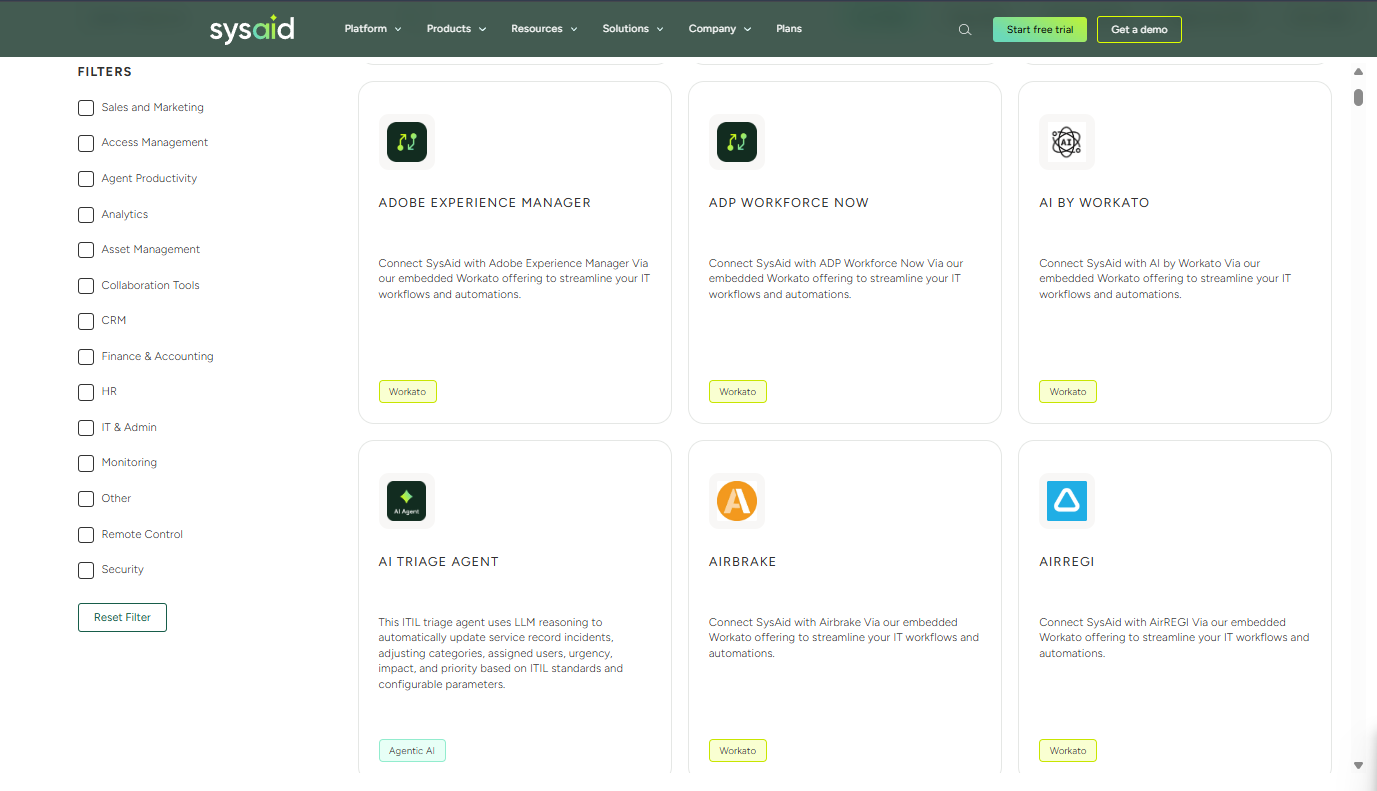Viewport: 1377px width, 791px height.
Task: Open the search magnifier in the navbar
Action: (x=964, y=29)
